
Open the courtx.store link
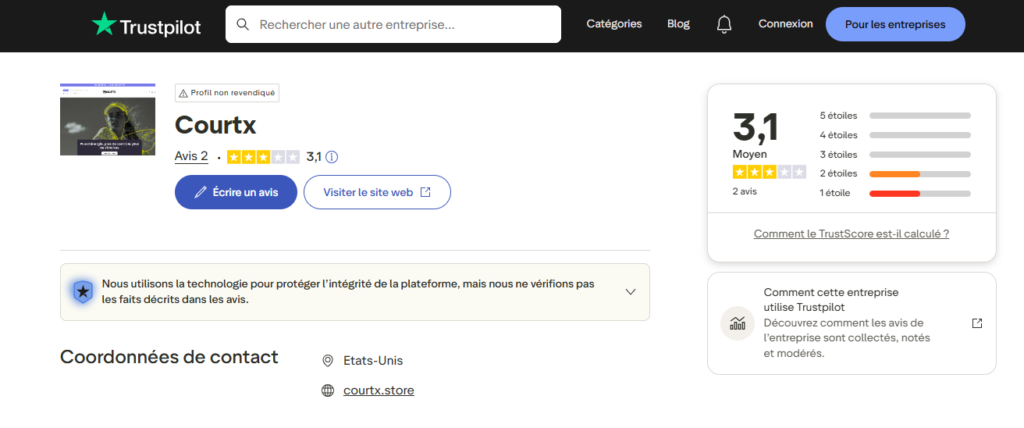(379, 391)
